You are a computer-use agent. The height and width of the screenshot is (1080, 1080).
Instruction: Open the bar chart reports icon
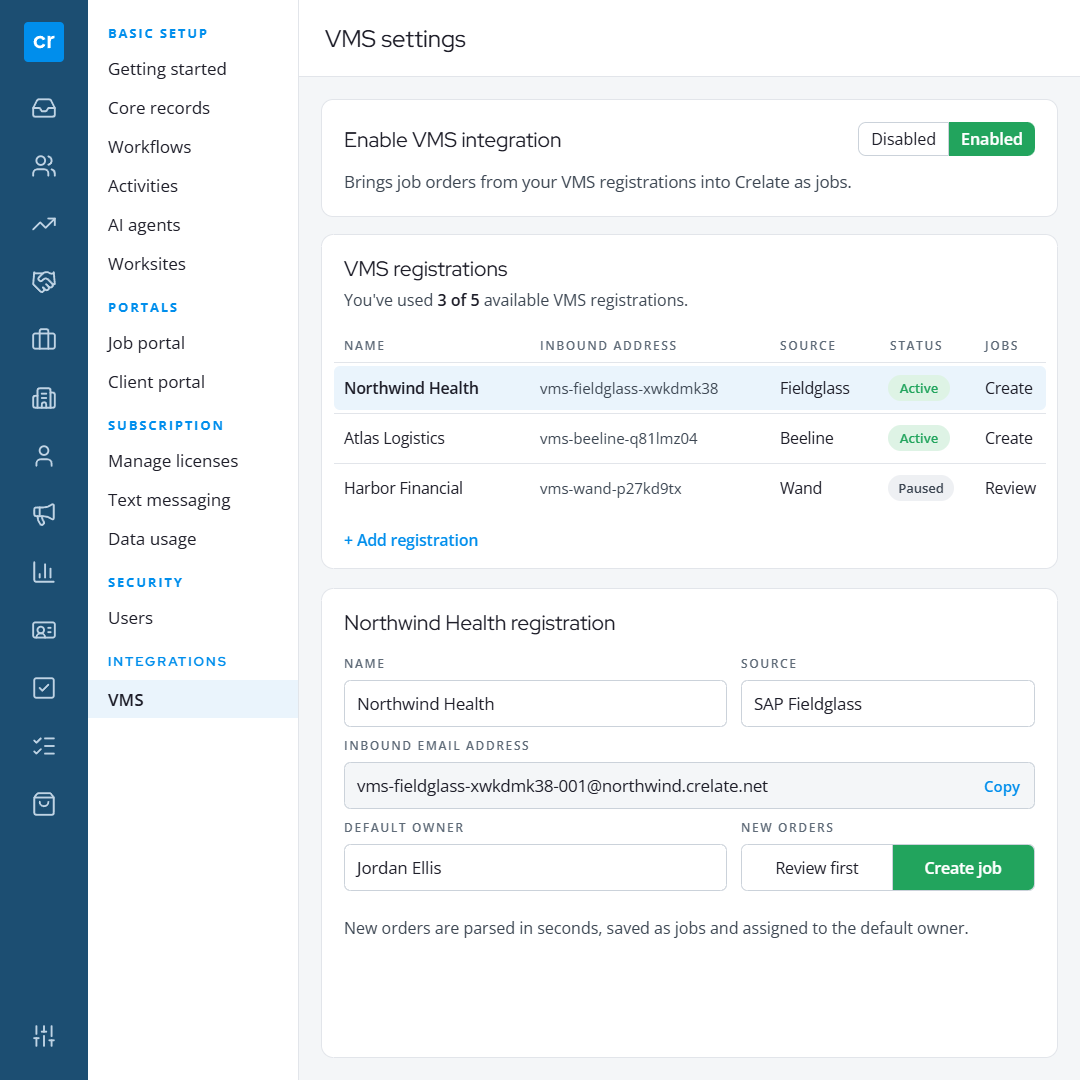point(43,572)
